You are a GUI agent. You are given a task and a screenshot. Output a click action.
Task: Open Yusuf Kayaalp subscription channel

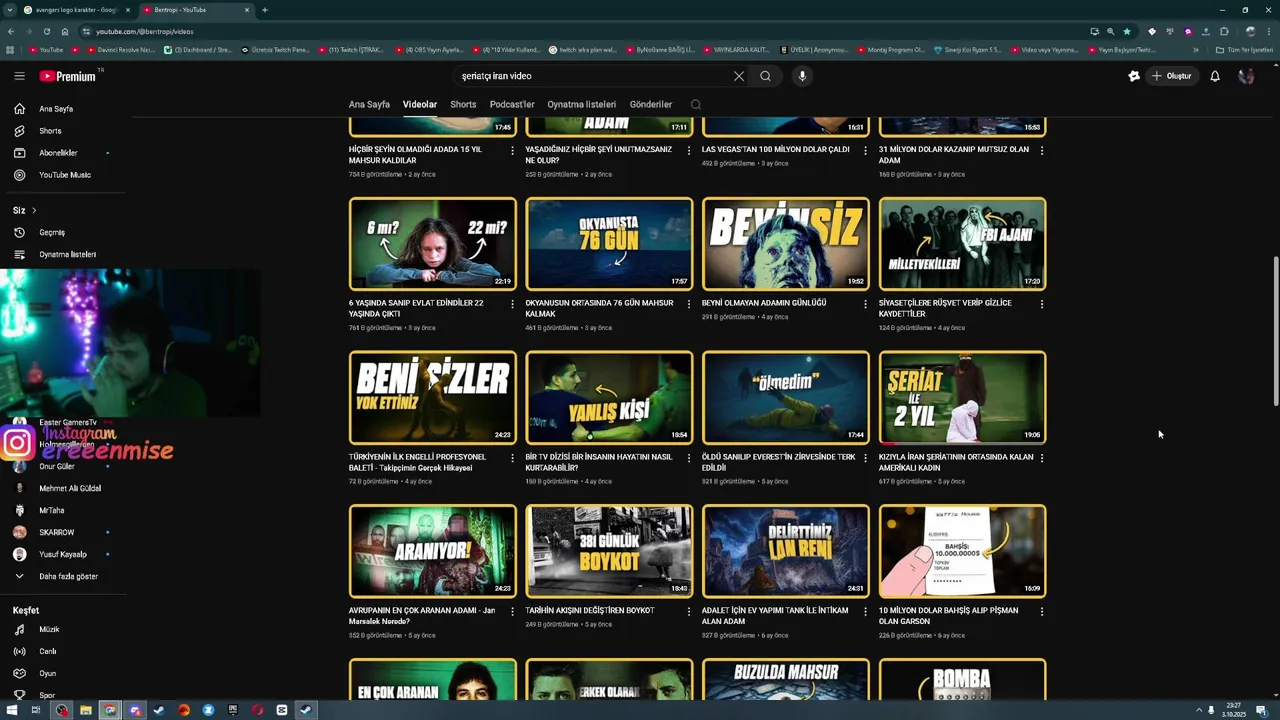(x=64, y=554)
